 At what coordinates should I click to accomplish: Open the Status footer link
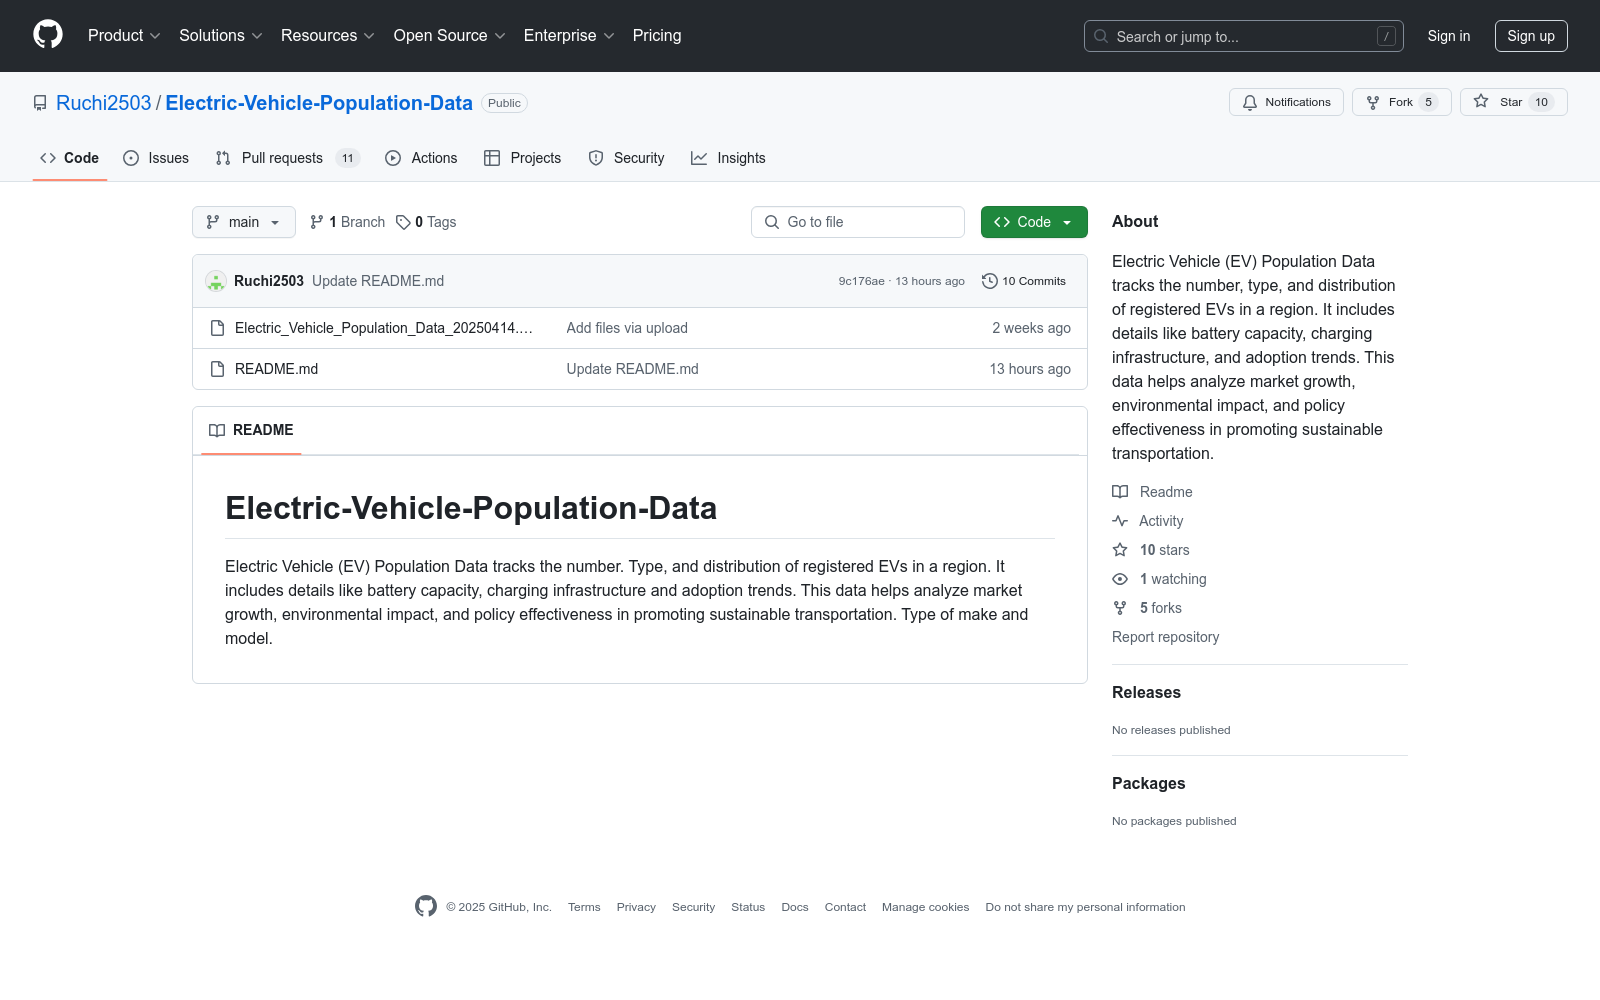click(x=748, y=907)
